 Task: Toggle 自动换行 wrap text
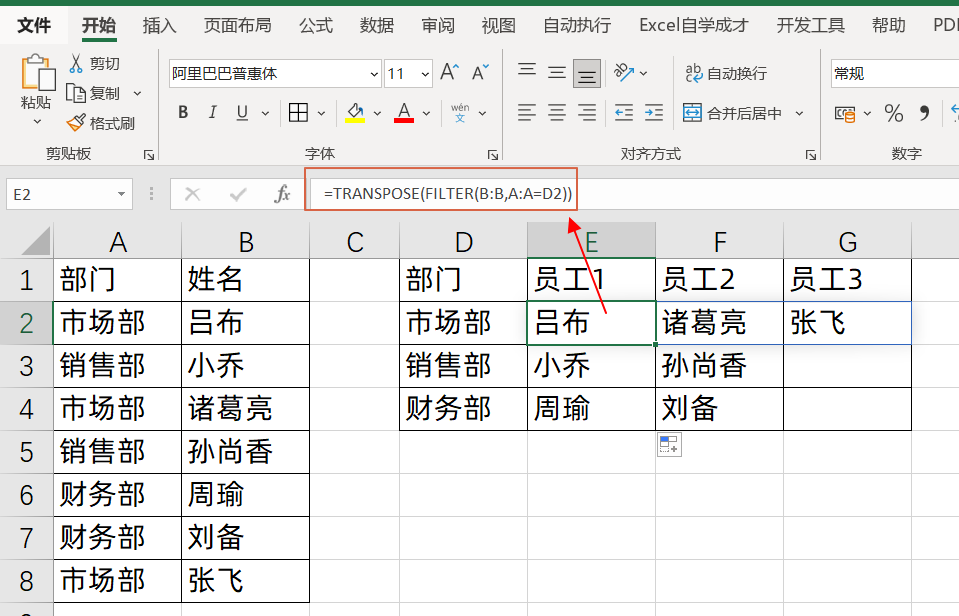tap(726, 73)
